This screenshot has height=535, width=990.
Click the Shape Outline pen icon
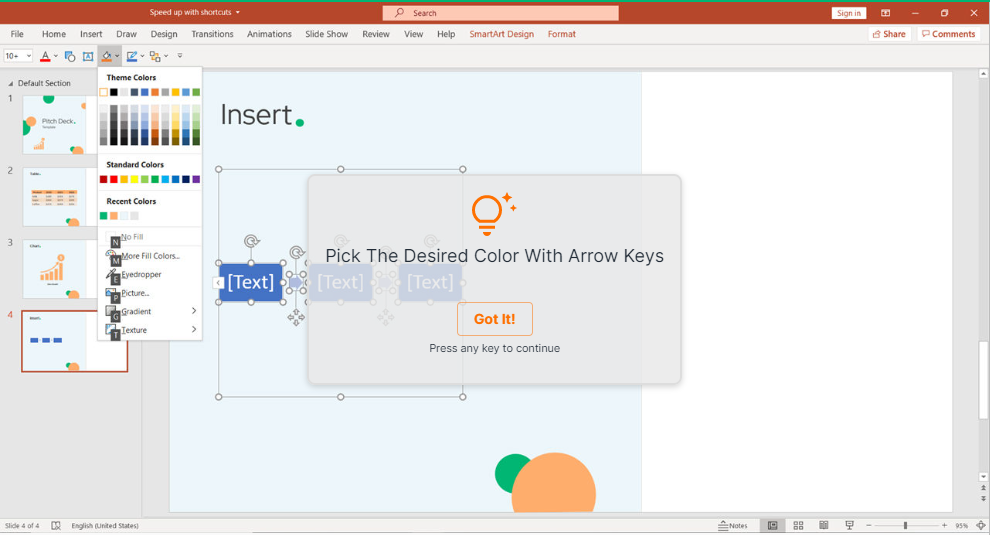tap(131, 56)
